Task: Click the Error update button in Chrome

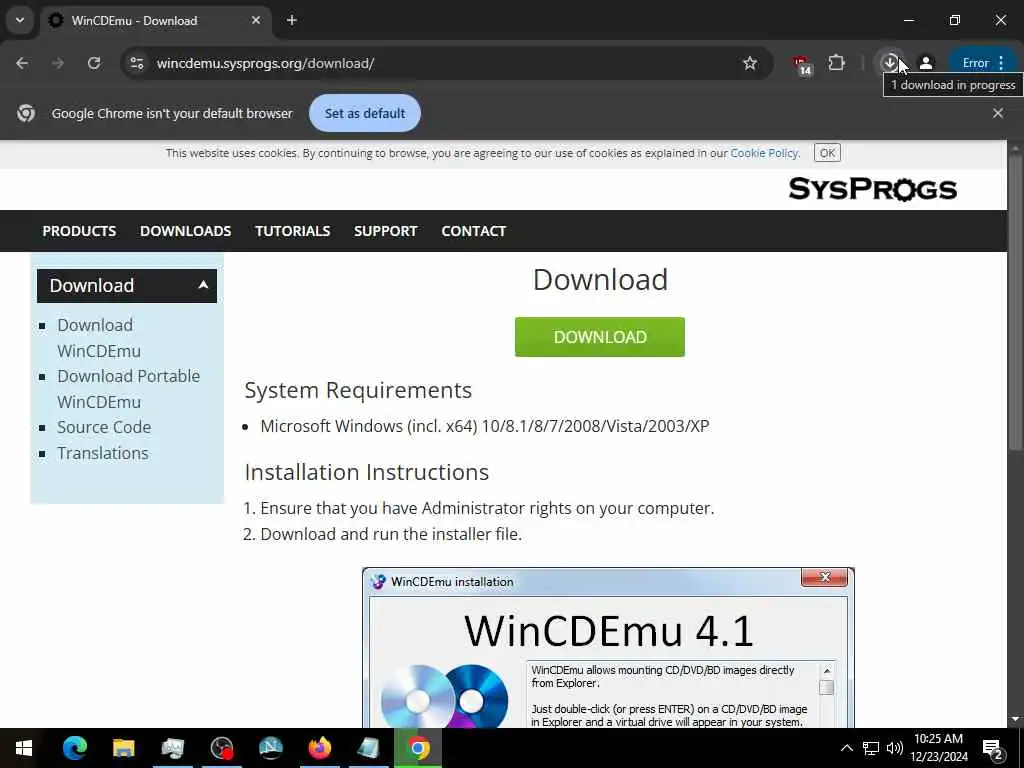Action: tap(983, 63)
